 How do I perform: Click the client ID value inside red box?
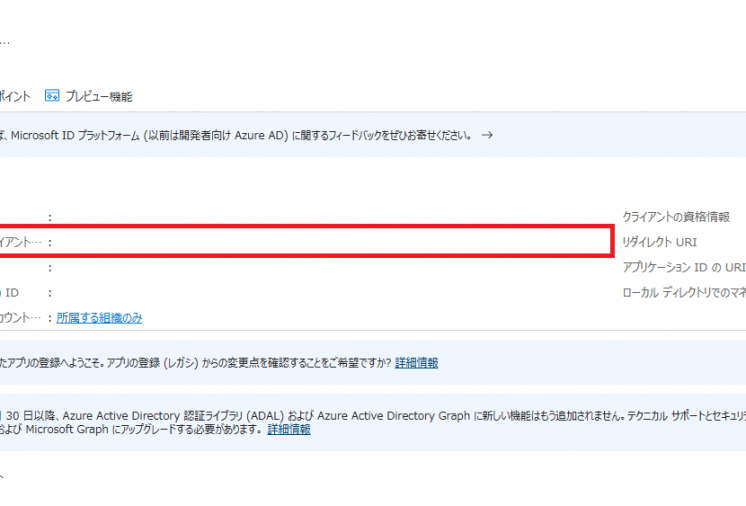(205, 243)
